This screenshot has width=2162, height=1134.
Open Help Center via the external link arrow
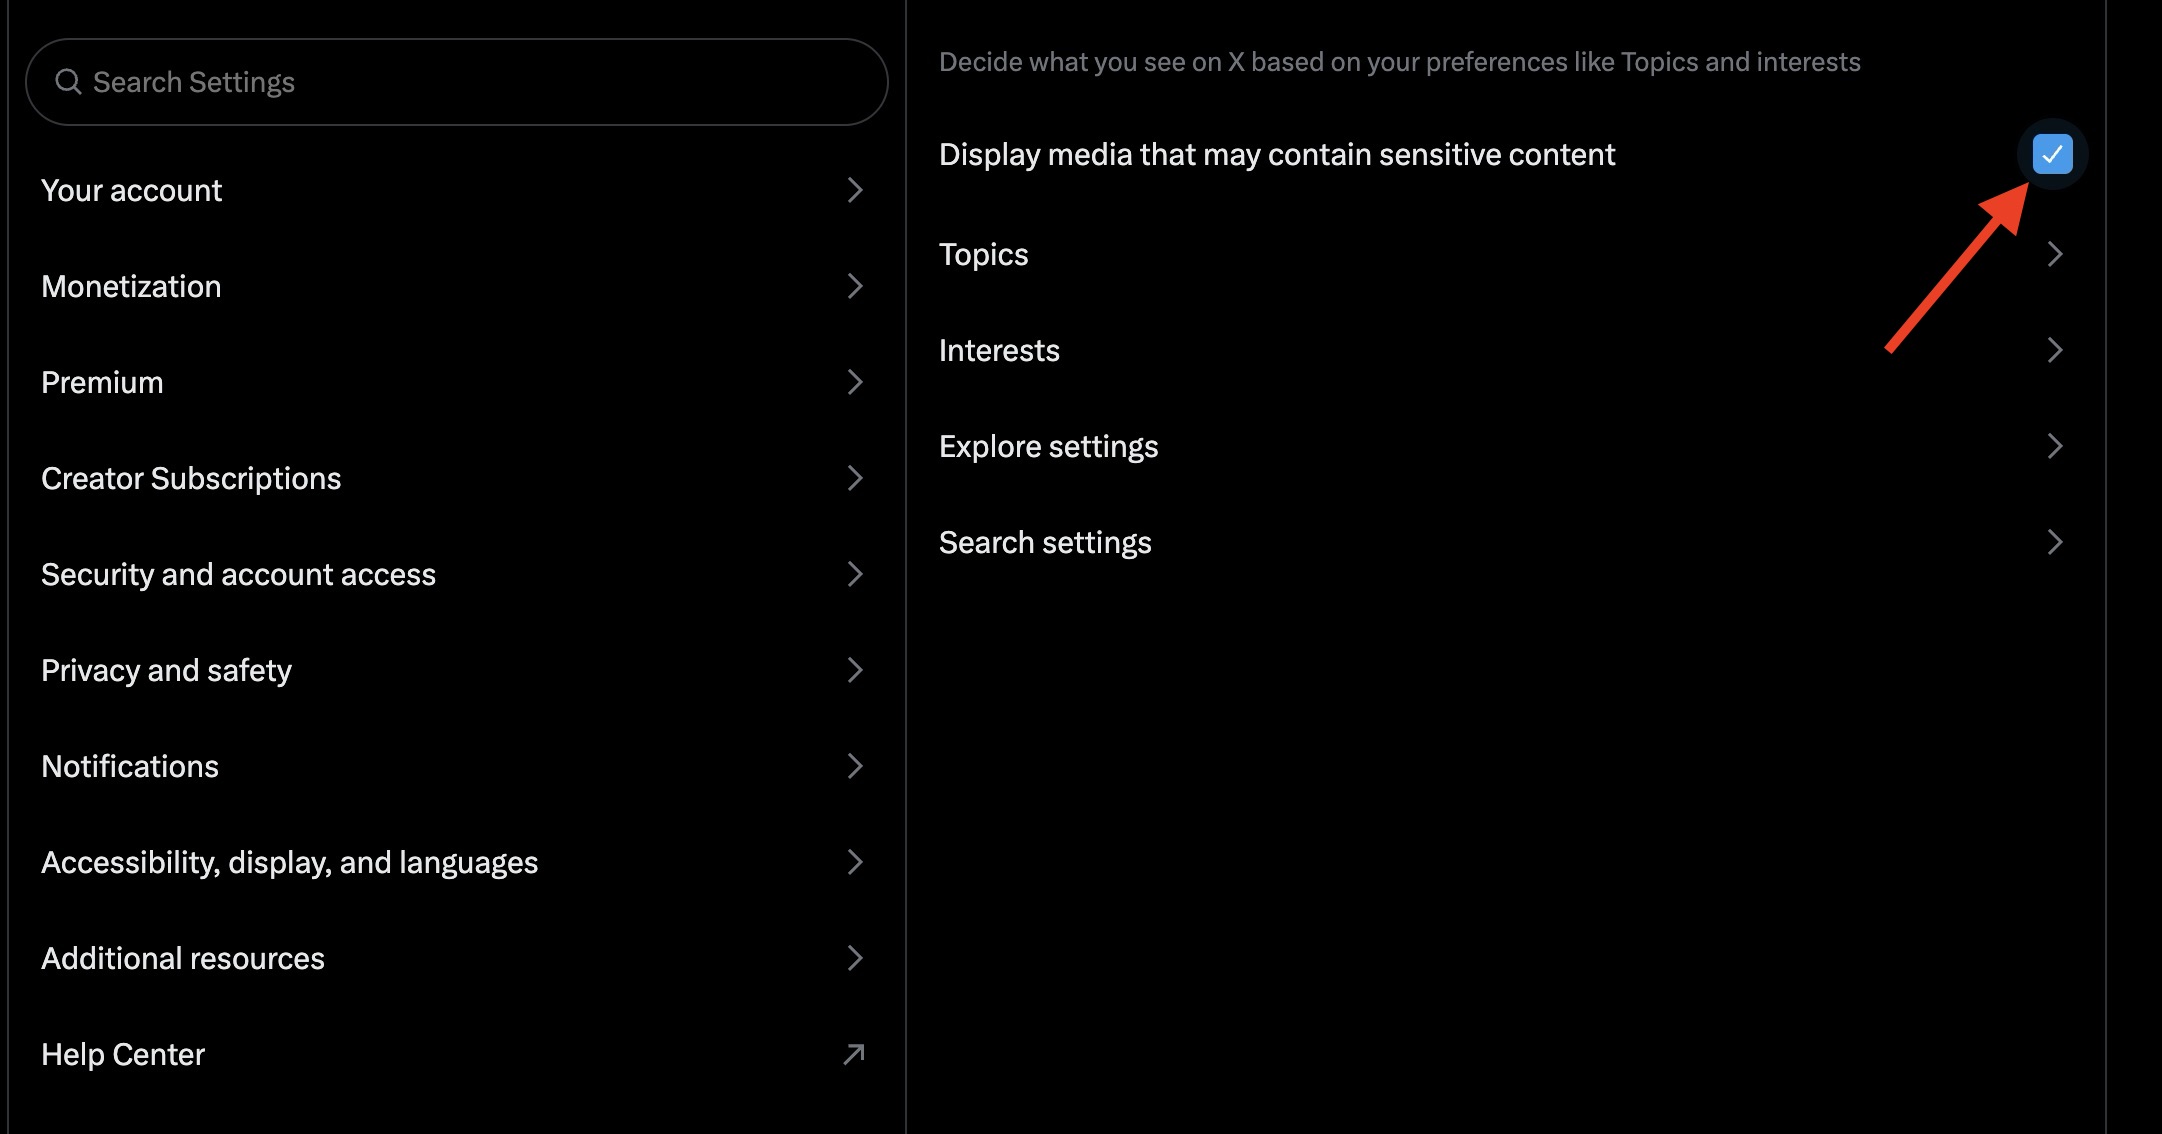[855, 1053]
